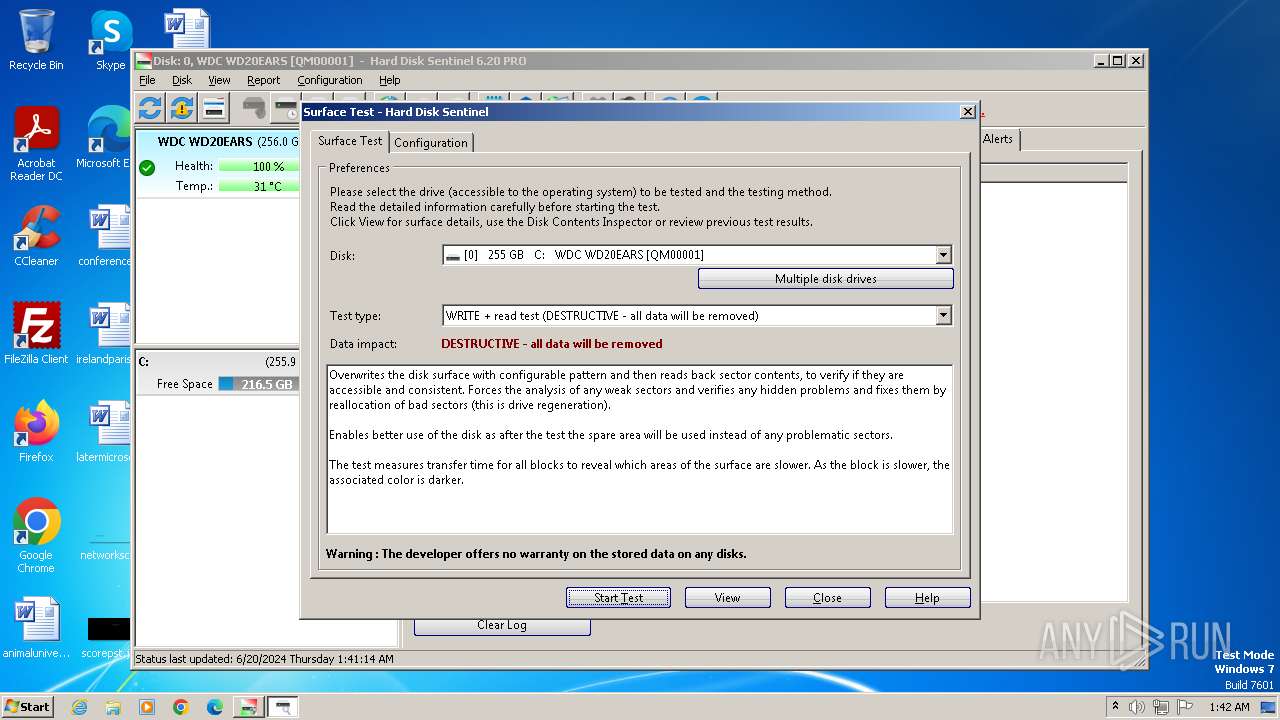Click the Free Space 216.5 GB bar
This screenshot has width=1280, height=720.
pos(258,384)
